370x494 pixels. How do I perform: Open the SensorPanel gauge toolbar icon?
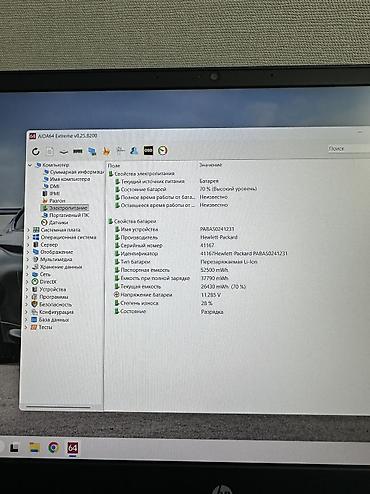[163, 151]
